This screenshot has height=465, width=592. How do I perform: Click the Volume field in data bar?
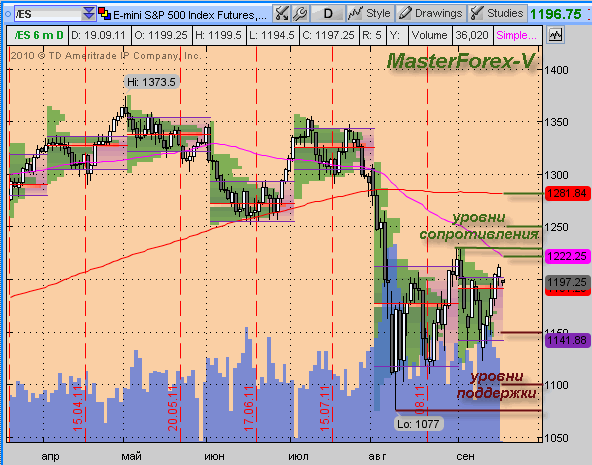pyautogui.click(x=430, y=35)
